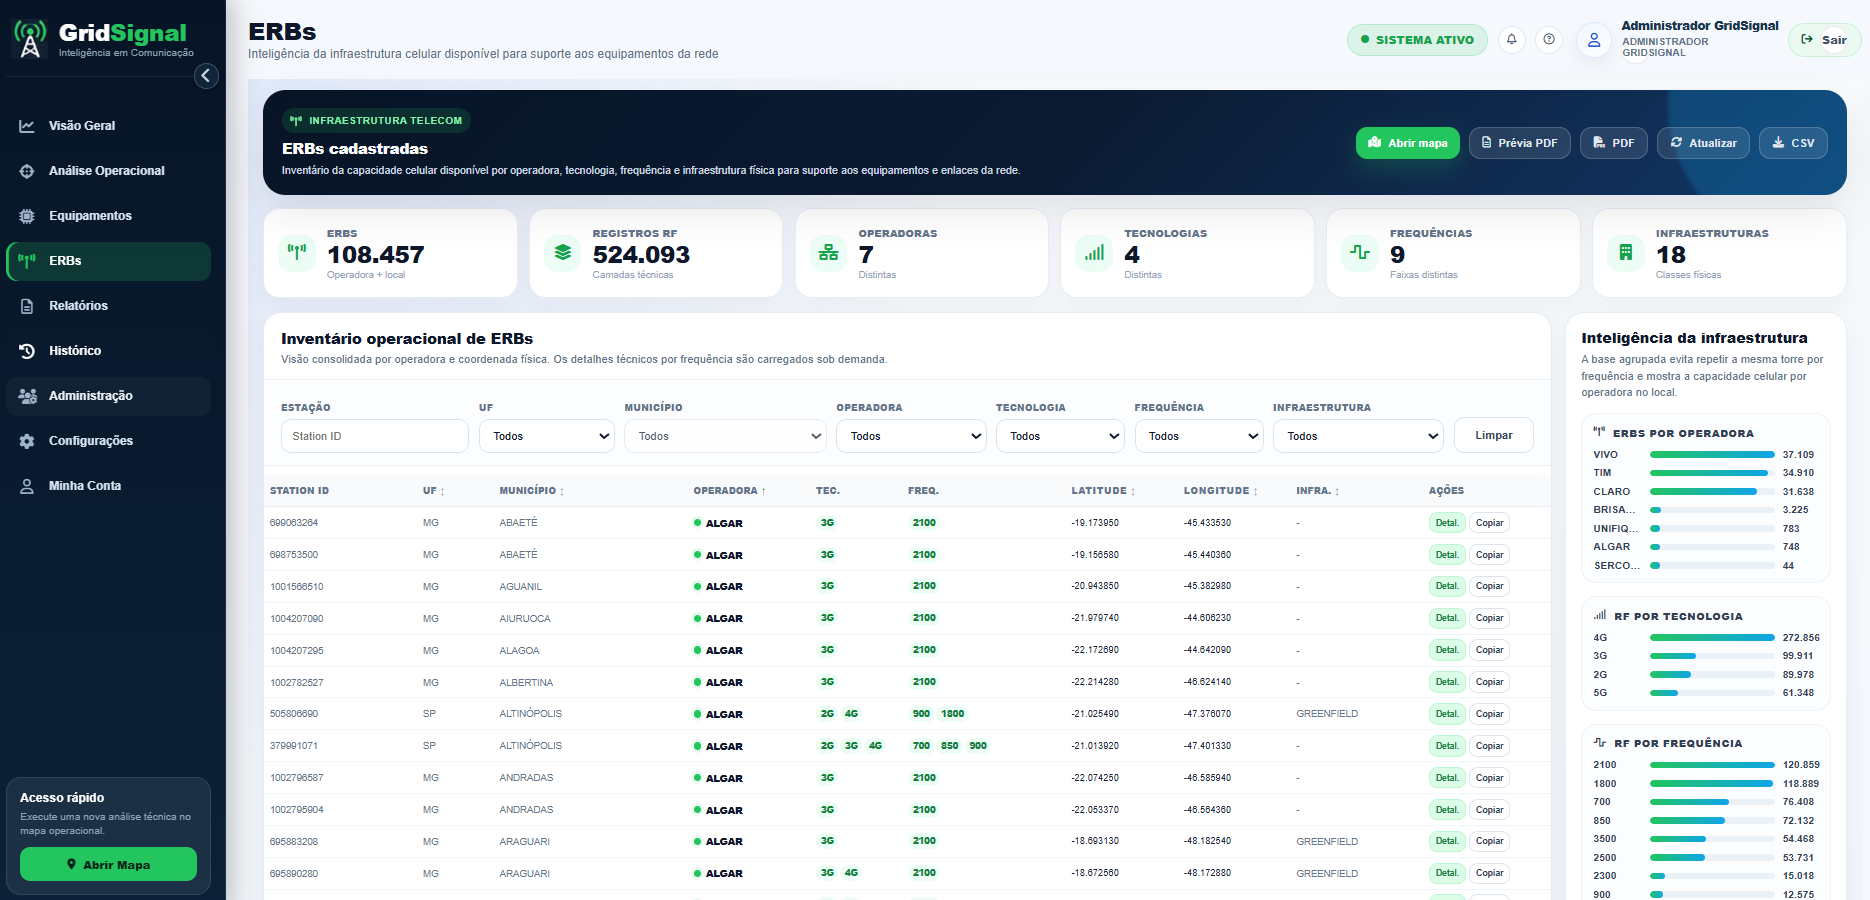Open Detal. for station 699063264
Image resolution: width=1870 pixels, height=900 pixels.
pos(1447,523)
